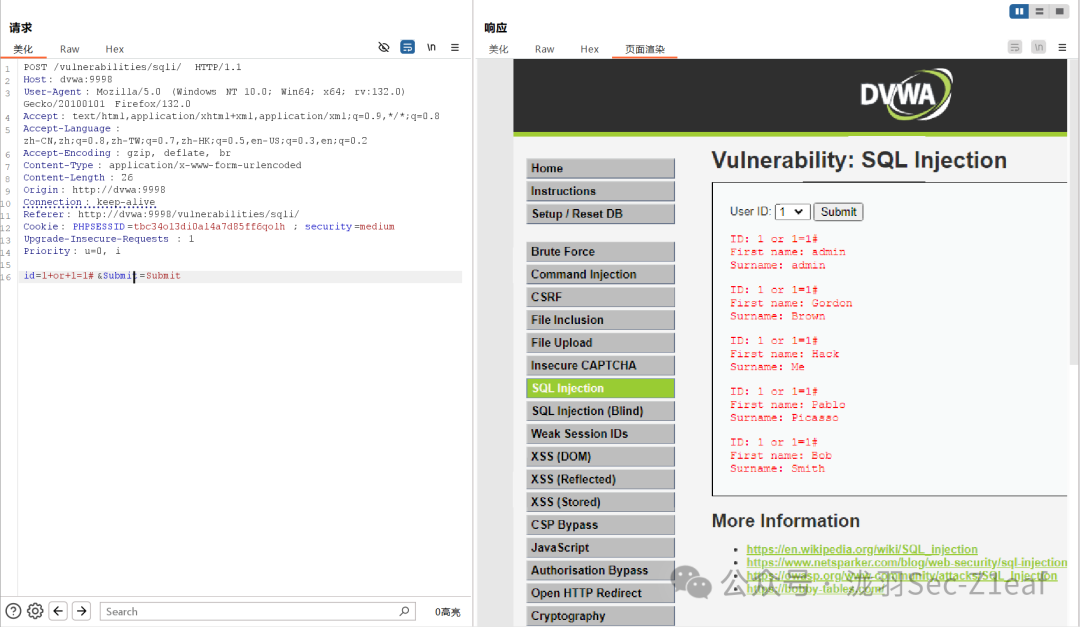Open JavaScript menu item
This screenshot has width=1080, height=627.
[600, 547]
